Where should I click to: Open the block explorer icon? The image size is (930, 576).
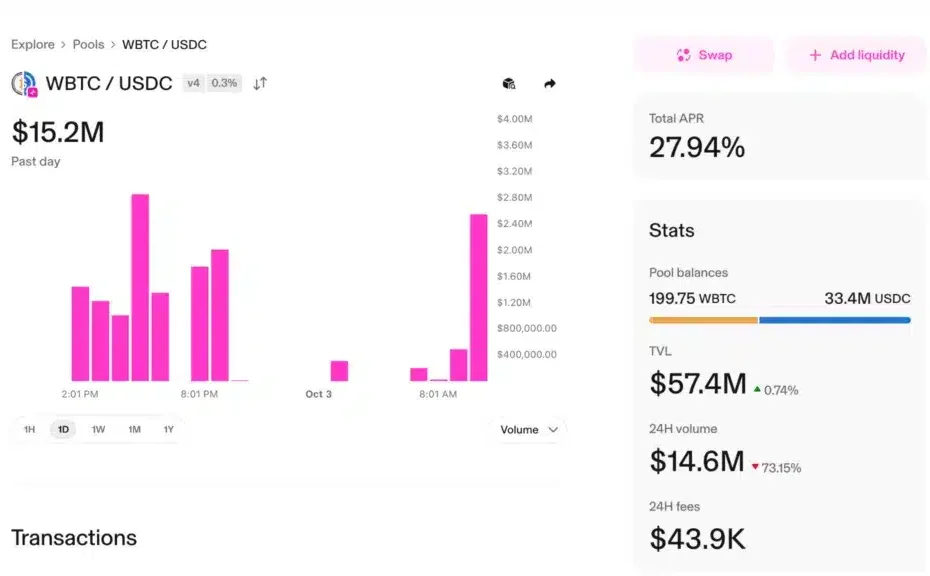point(509,84)
